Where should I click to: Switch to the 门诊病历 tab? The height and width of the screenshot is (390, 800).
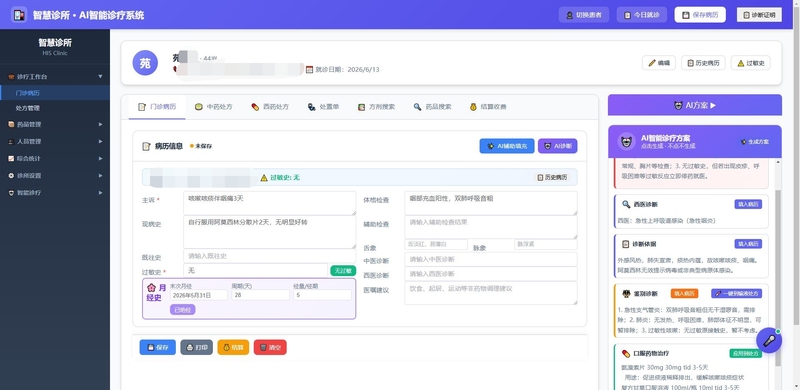[157, 107]
